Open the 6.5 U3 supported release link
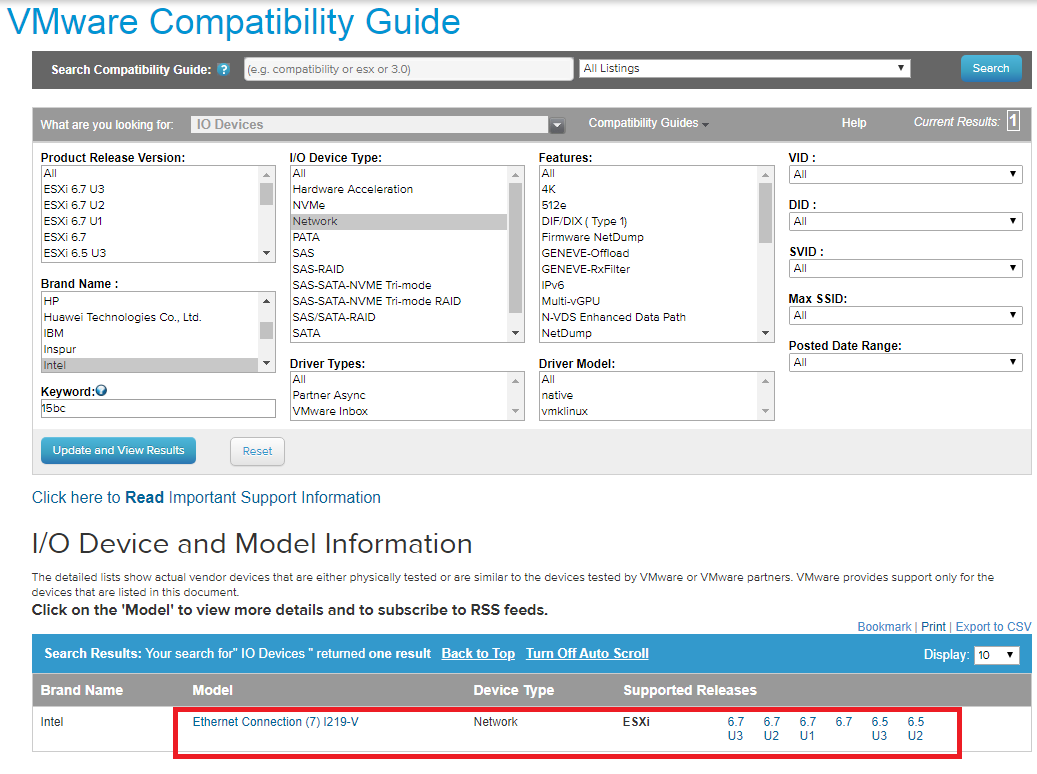This screenshot has height=774, width=1037. click(880, 728)
